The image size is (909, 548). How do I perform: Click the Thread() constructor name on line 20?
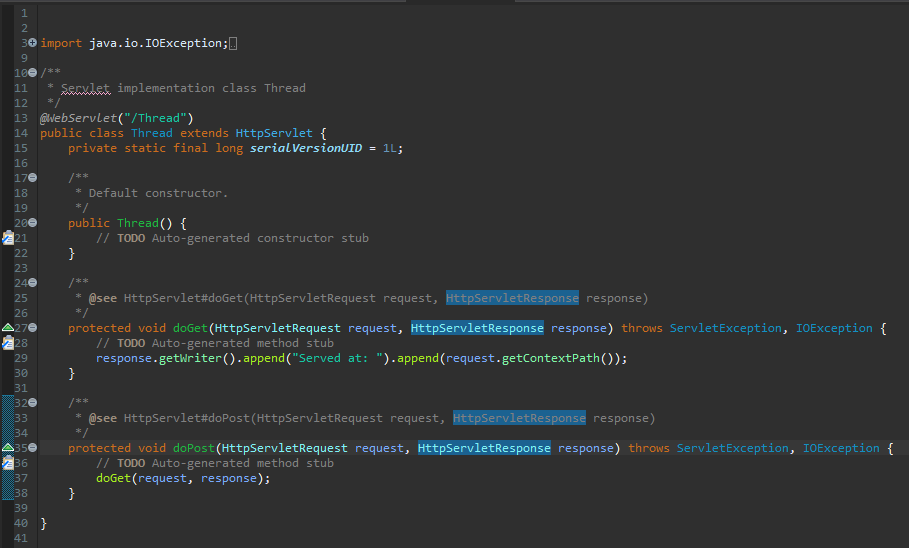point(137,223)
